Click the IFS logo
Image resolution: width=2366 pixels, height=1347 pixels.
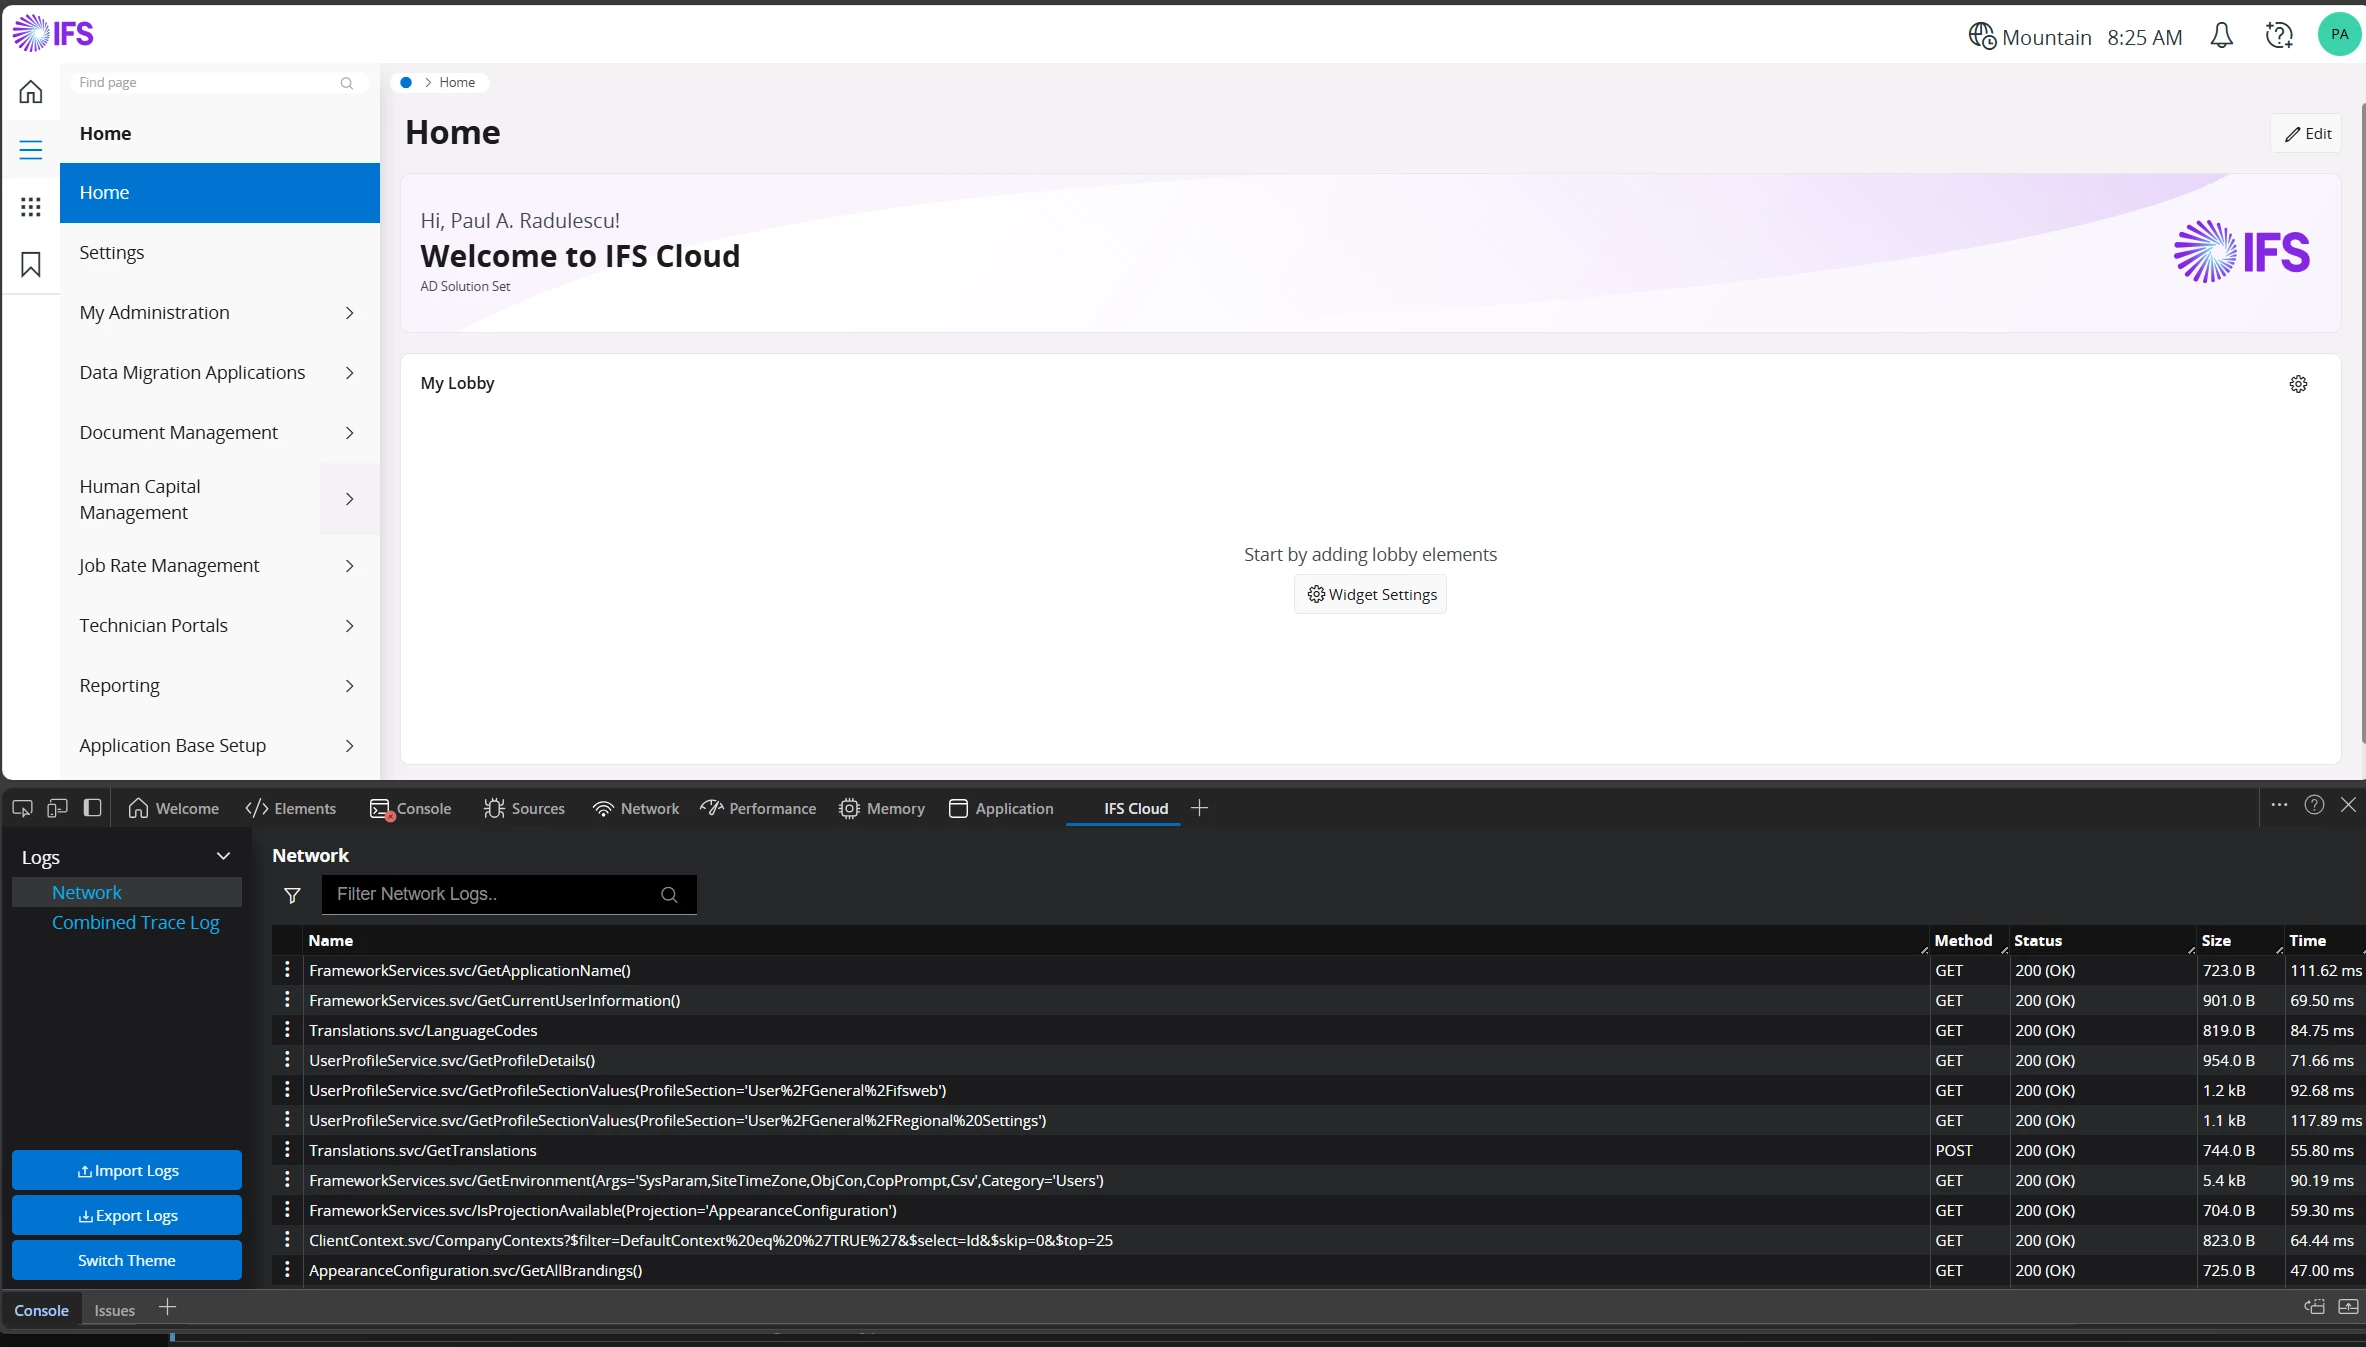[52, 32]
